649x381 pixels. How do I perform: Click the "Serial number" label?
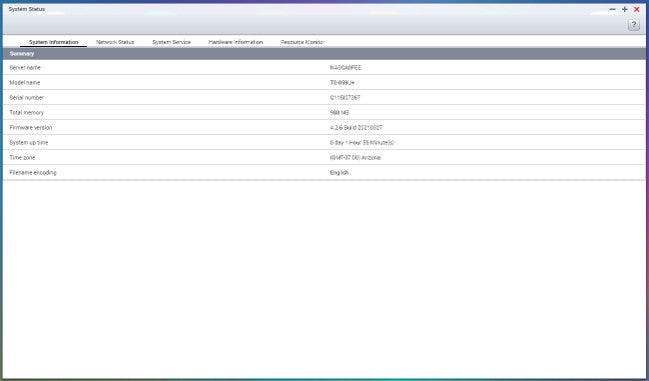(x=26, y=98)
